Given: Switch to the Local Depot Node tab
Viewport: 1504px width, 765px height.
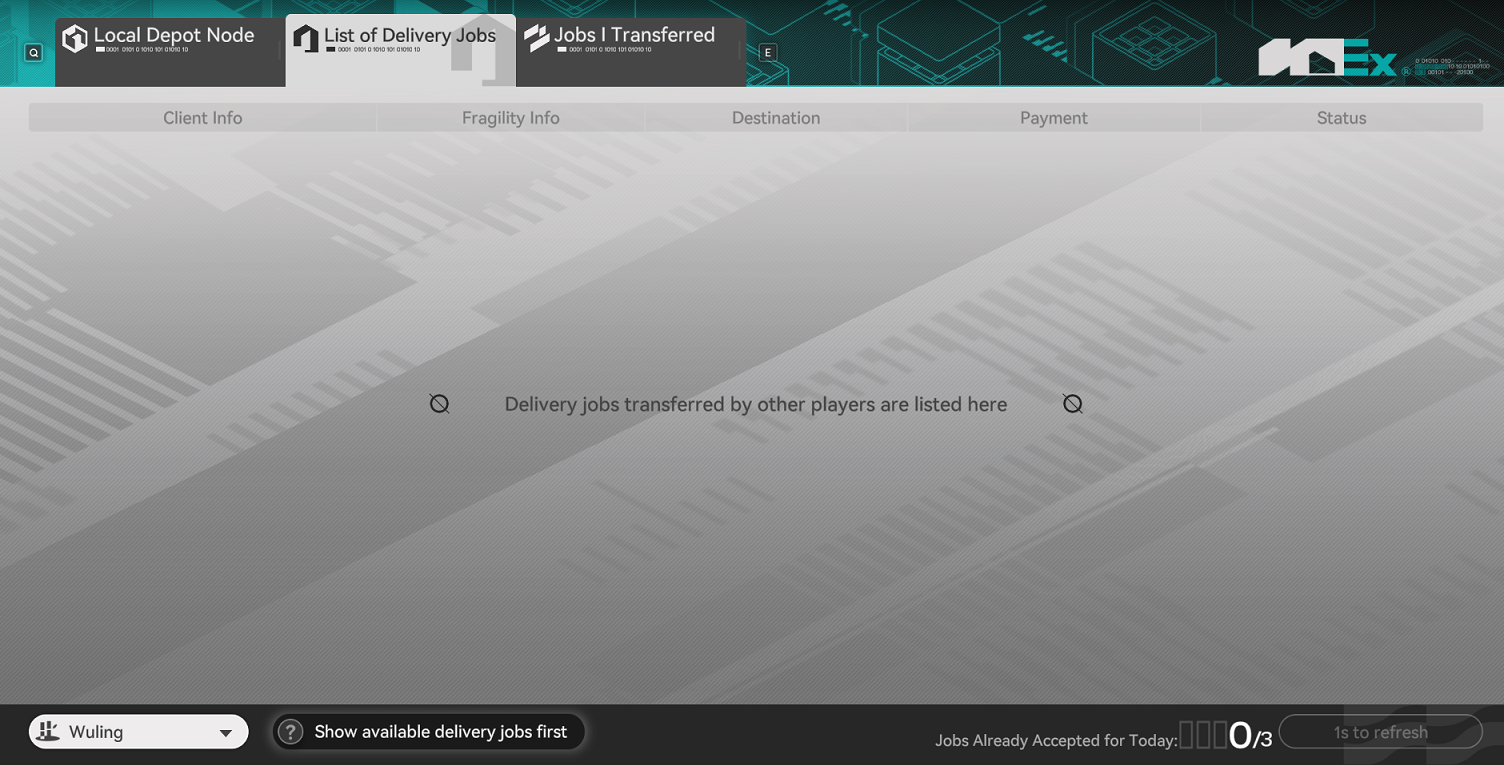Looking at the screenshot, I should tap(170, 52).
